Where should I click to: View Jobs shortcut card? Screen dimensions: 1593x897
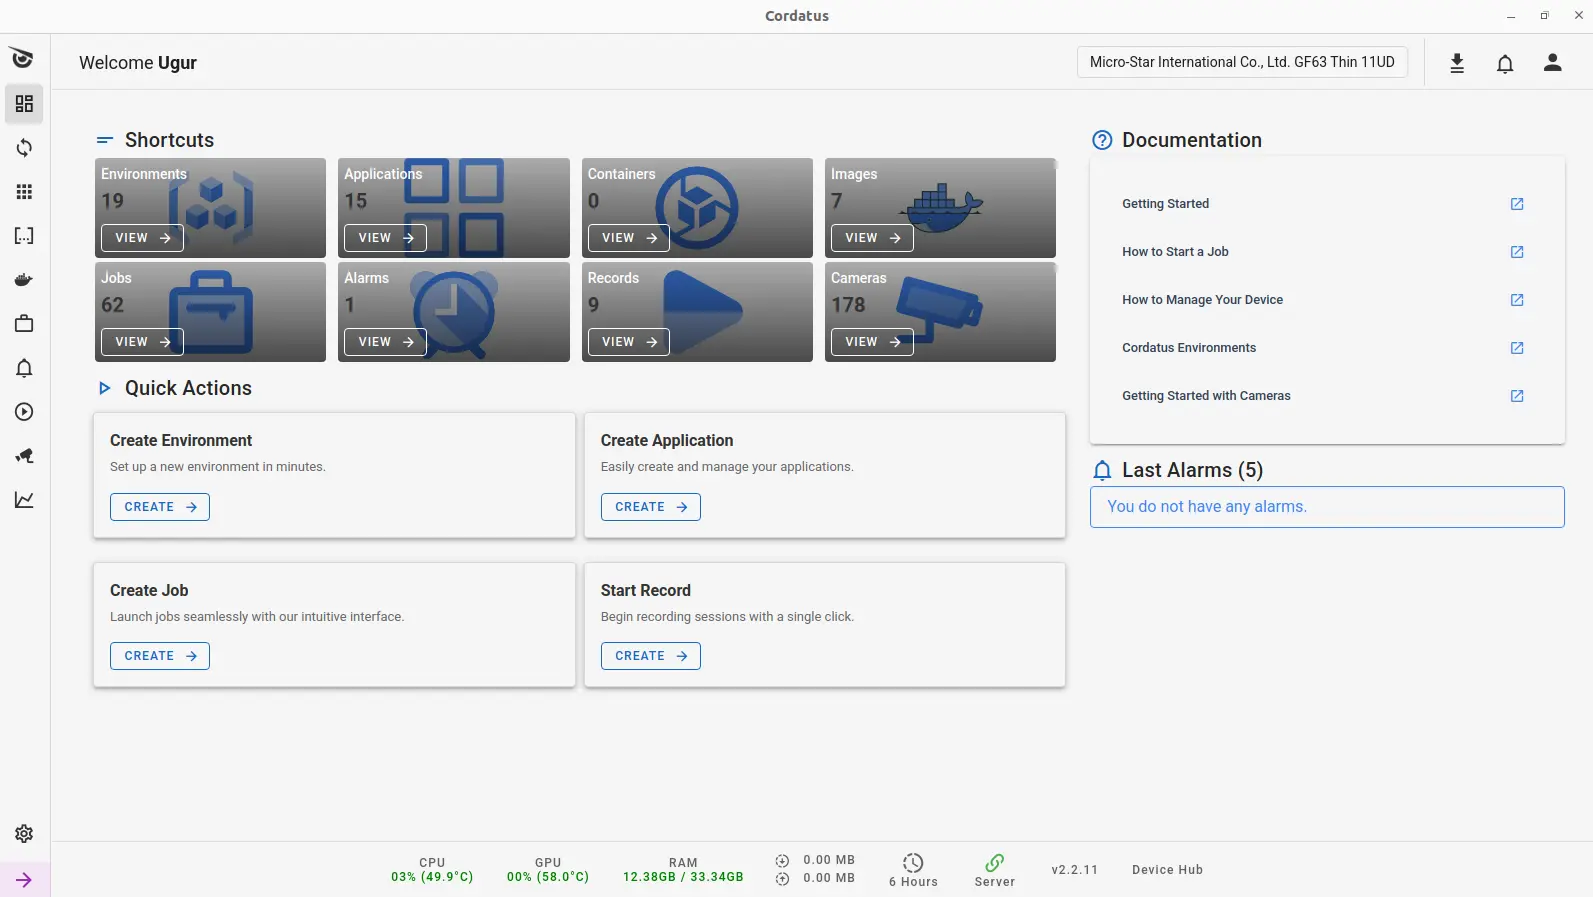[142, 342]
